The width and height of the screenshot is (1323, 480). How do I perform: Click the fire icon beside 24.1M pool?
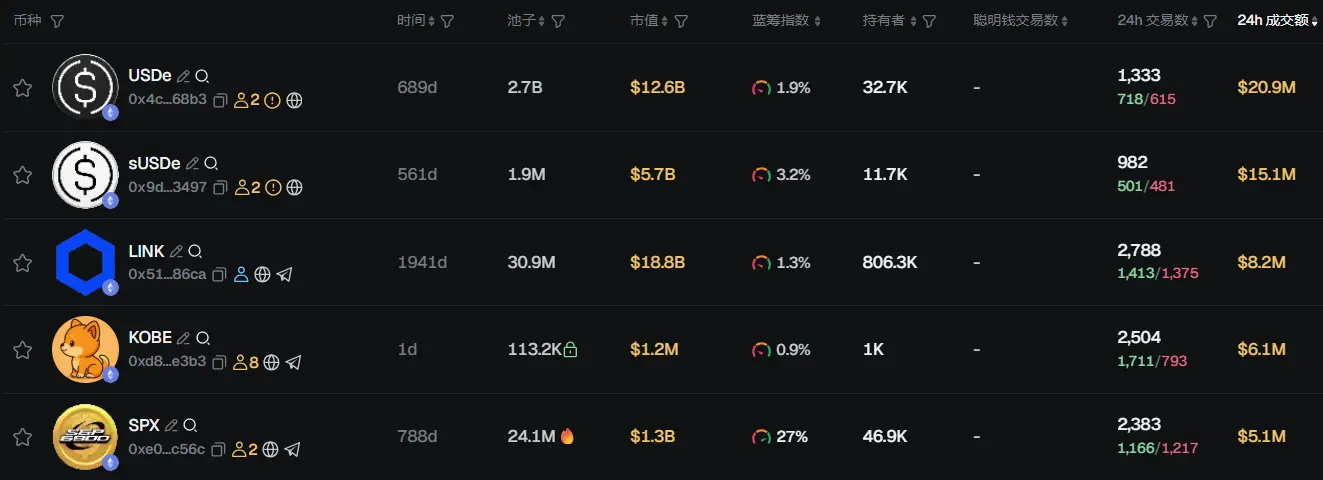[x=568, y=436]
